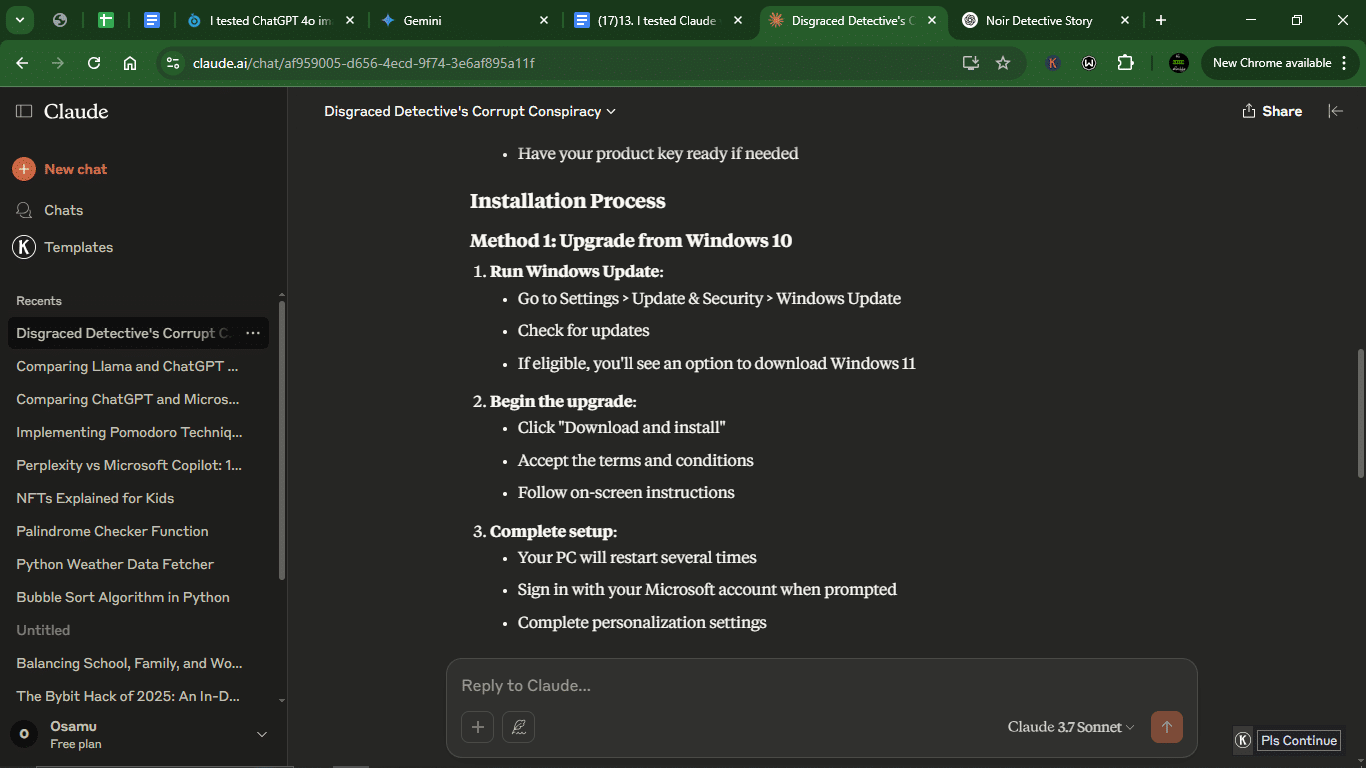Click the install app icon in address bar
The width and height of the screenshot is (1366, 768).
click(x=970, y=63)
